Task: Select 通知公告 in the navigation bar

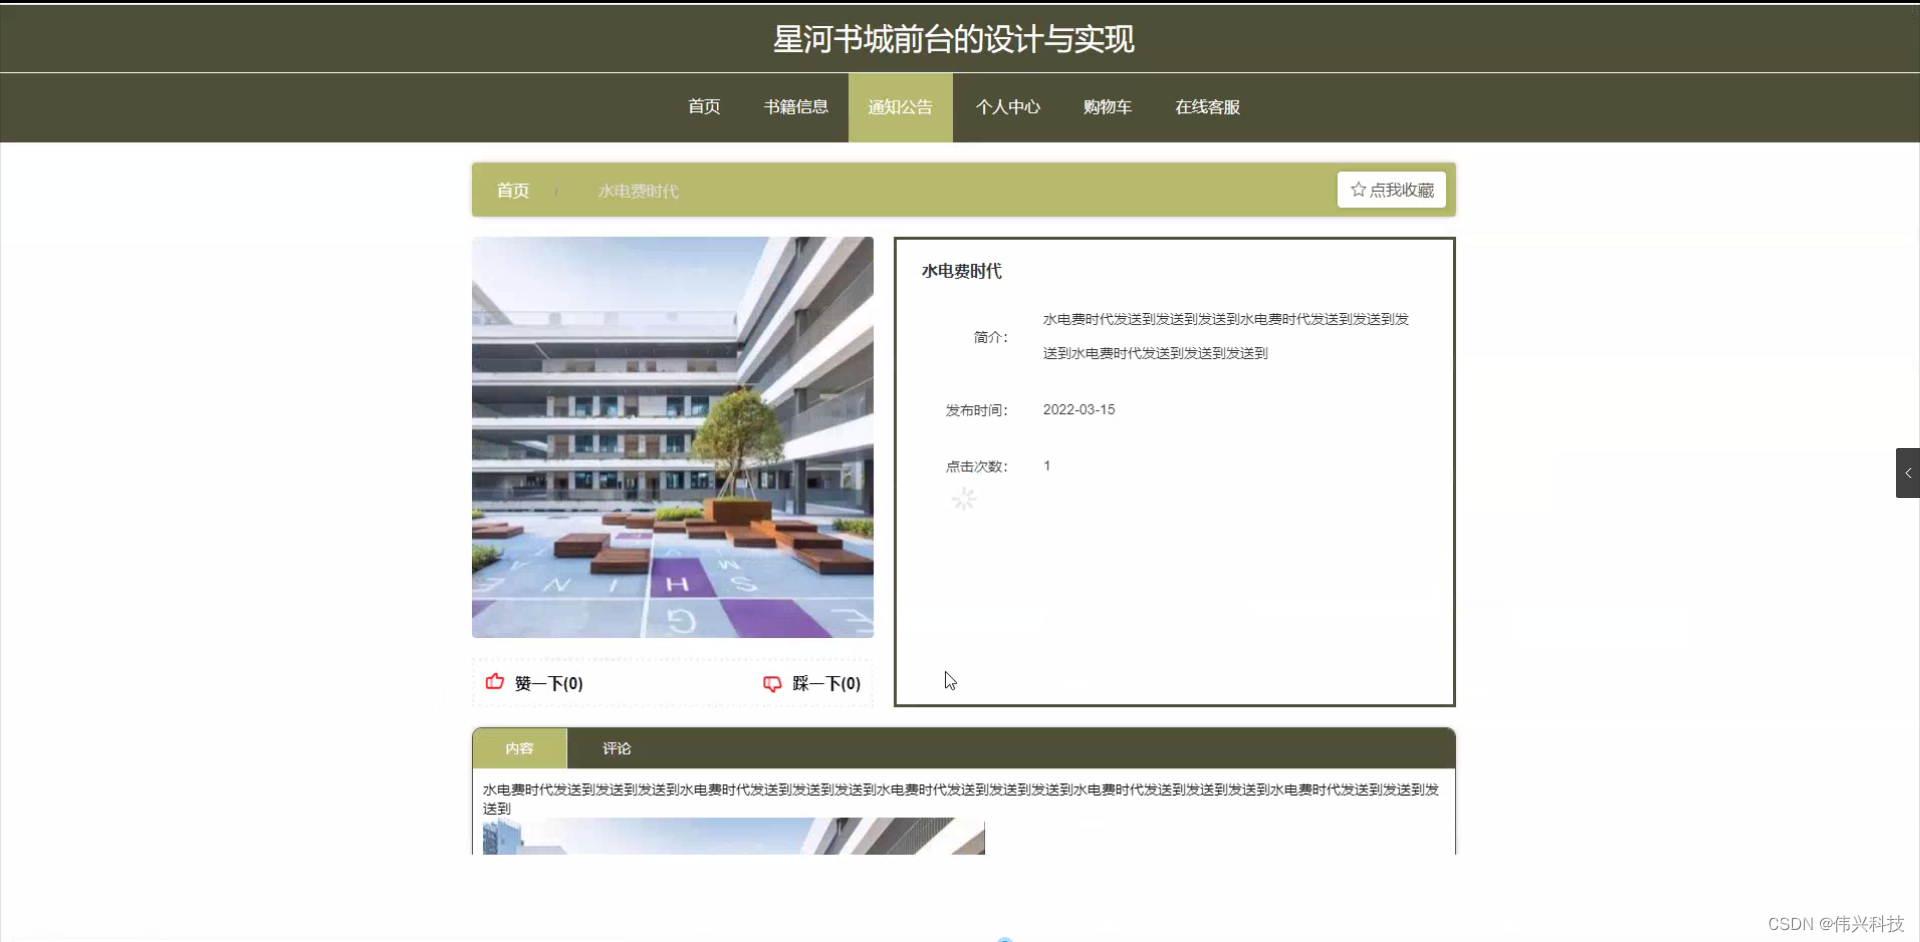Action: click(x=899, y=107)
